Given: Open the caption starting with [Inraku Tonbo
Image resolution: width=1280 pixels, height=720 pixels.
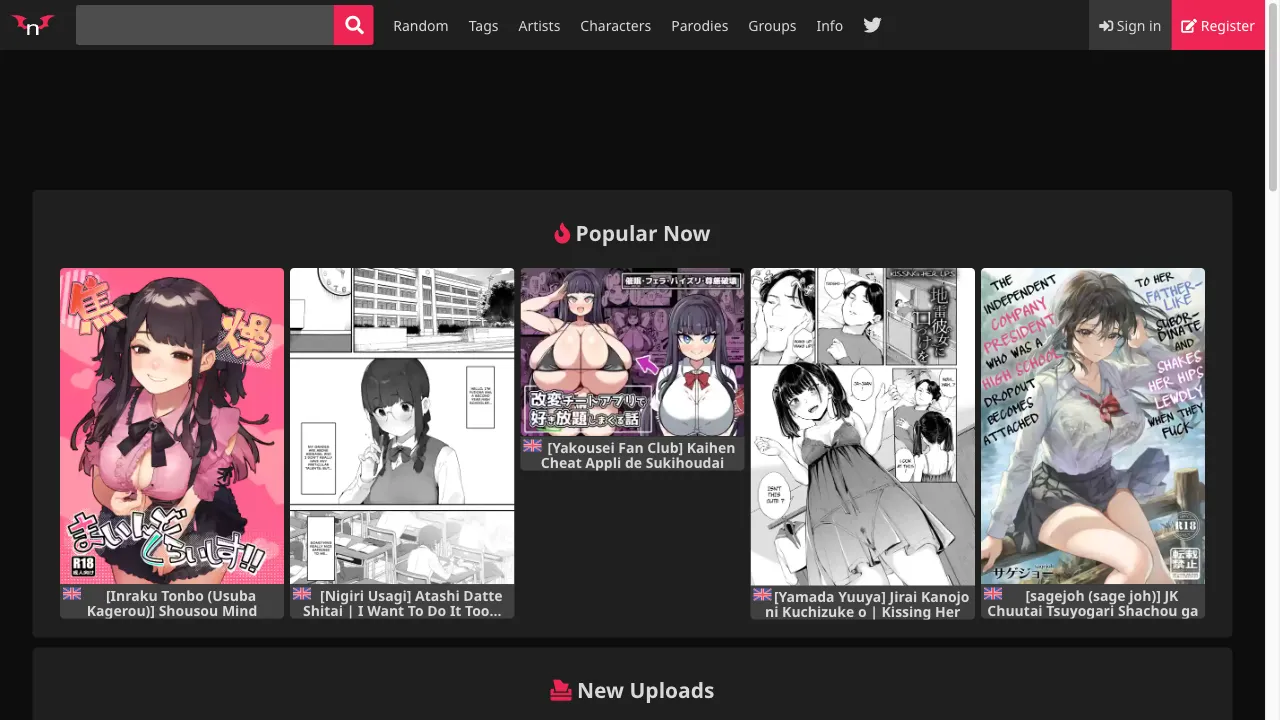Looking at the screenshot, I should click(172, 603).
